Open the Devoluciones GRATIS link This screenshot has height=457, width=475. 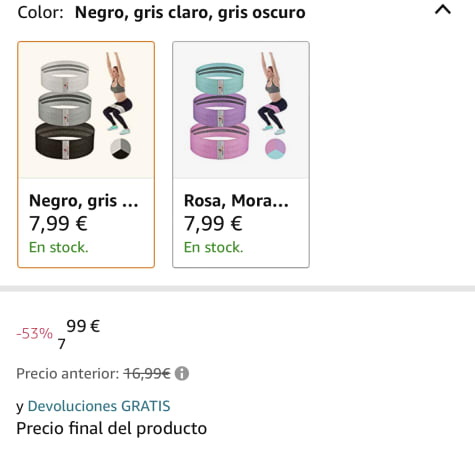pos(99,406)
